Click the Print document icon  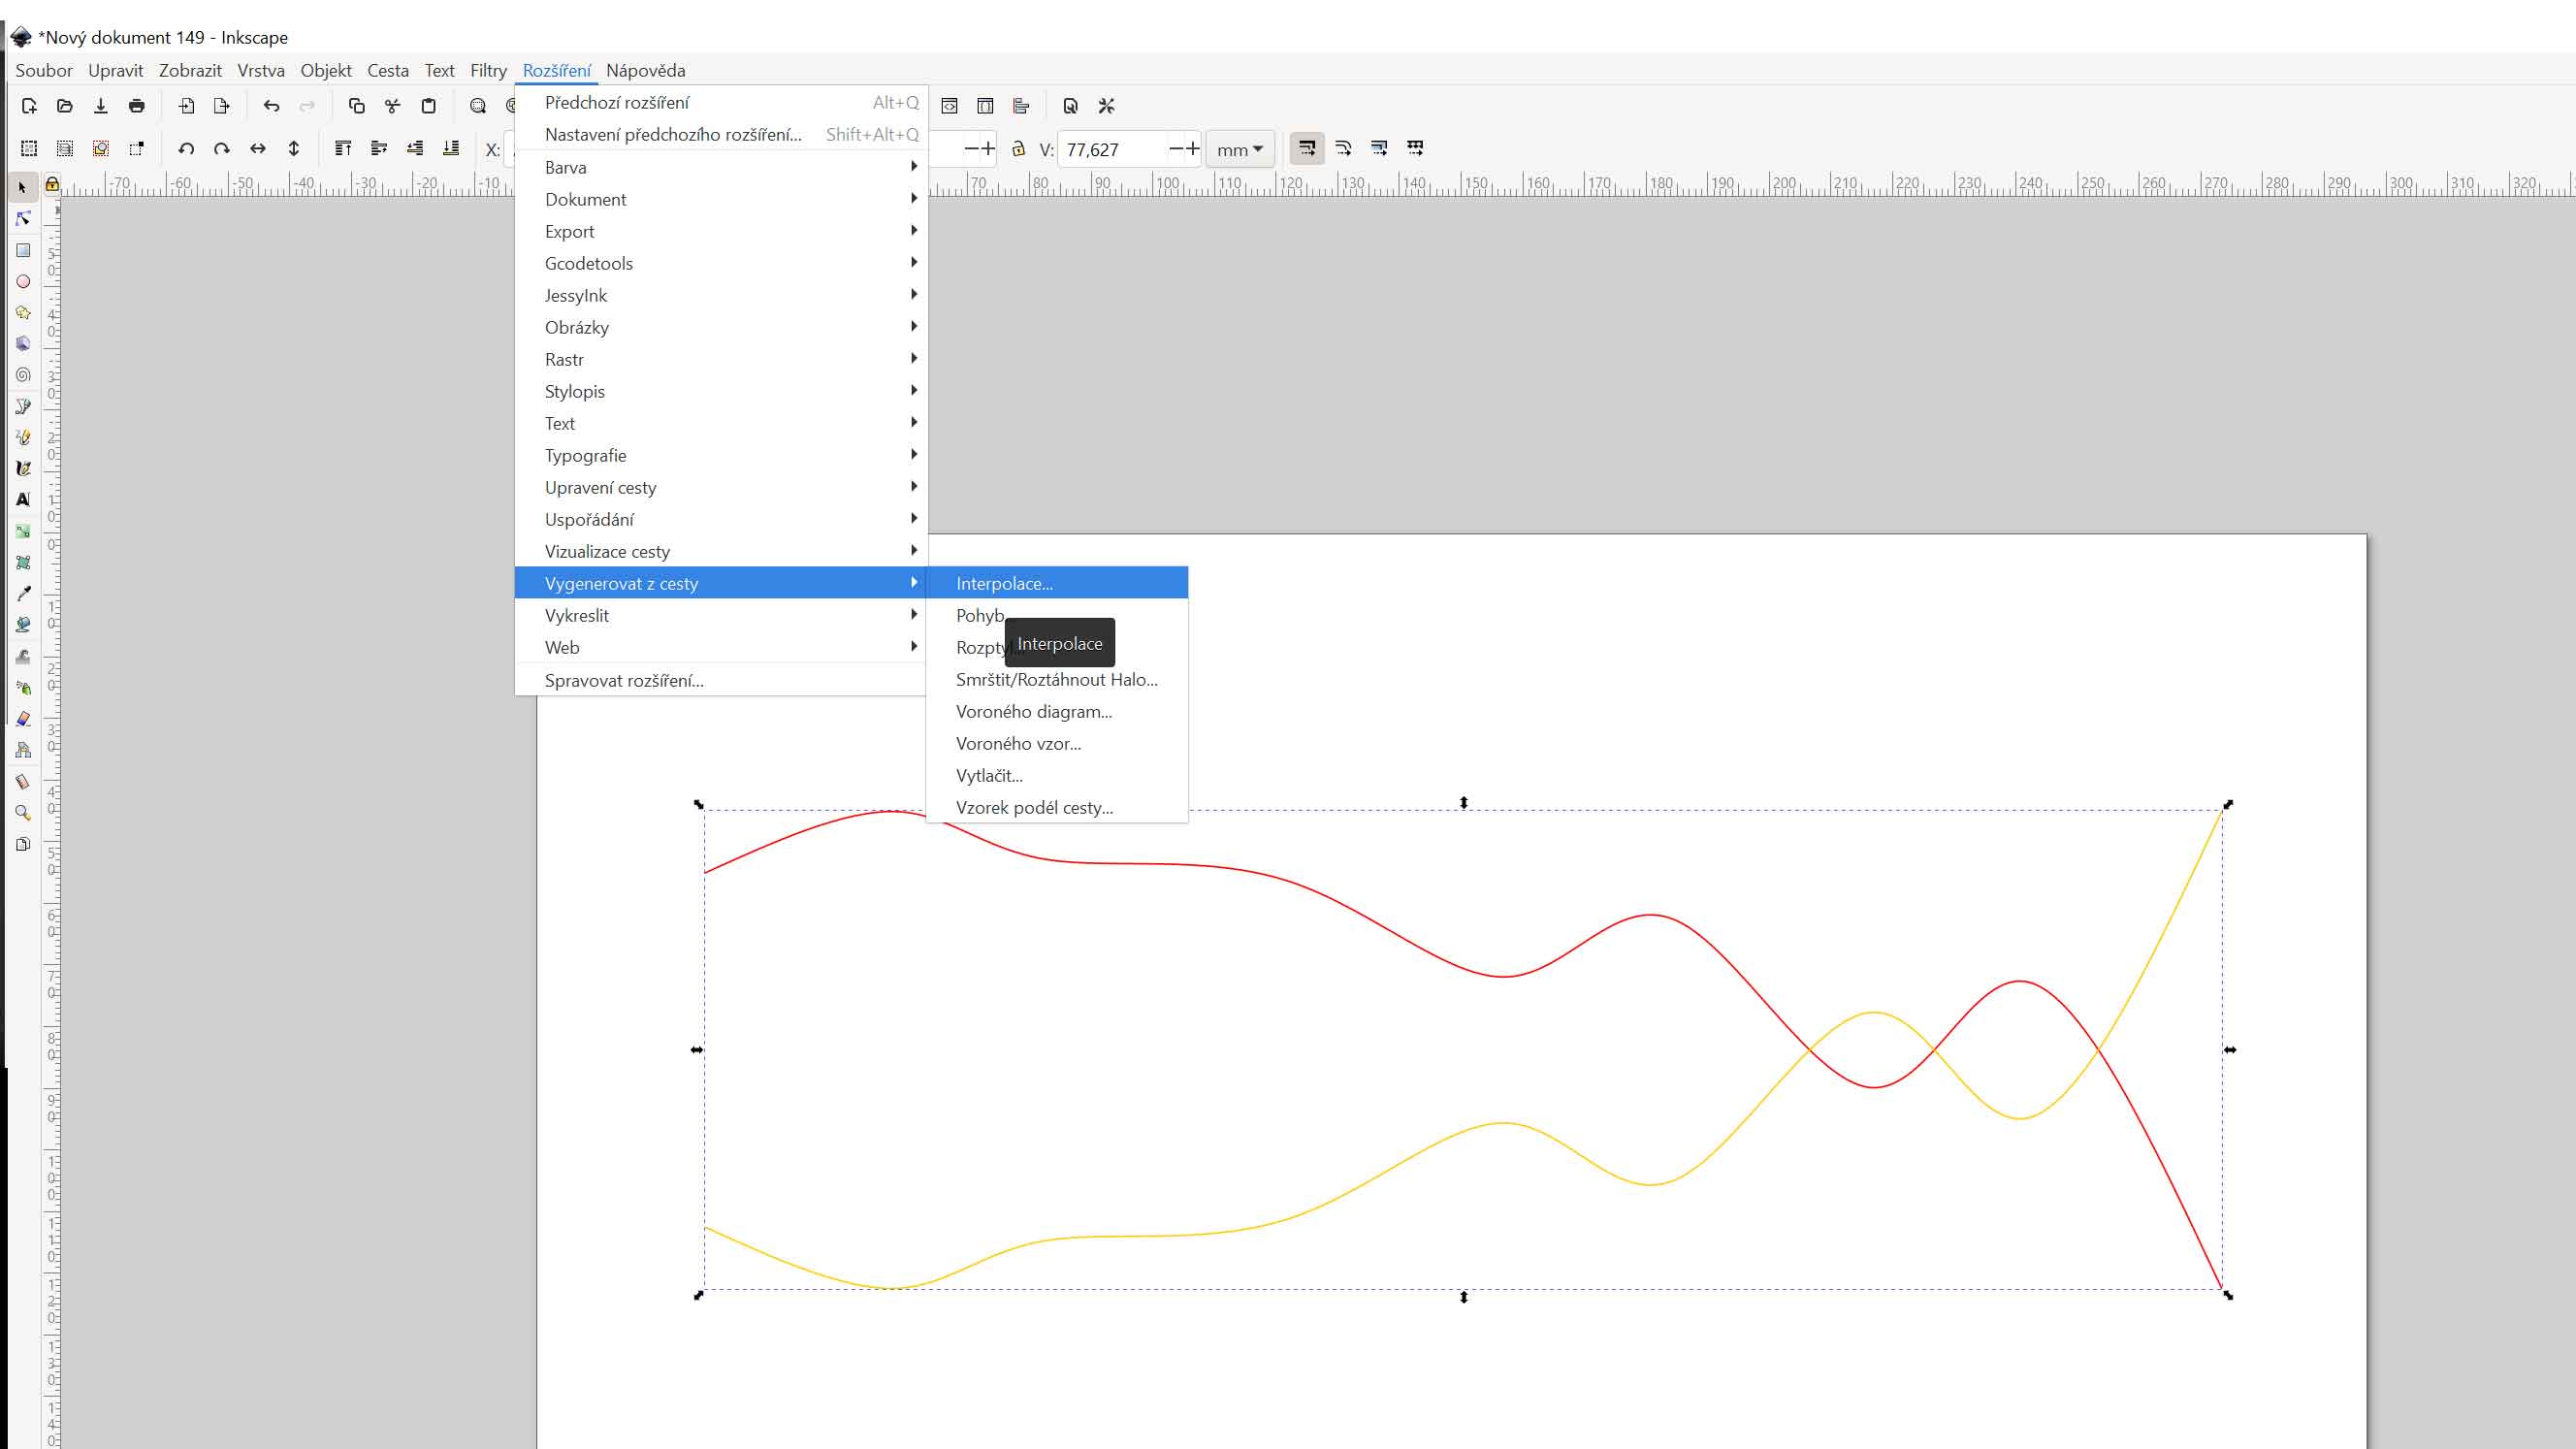[x=137, y=106]
